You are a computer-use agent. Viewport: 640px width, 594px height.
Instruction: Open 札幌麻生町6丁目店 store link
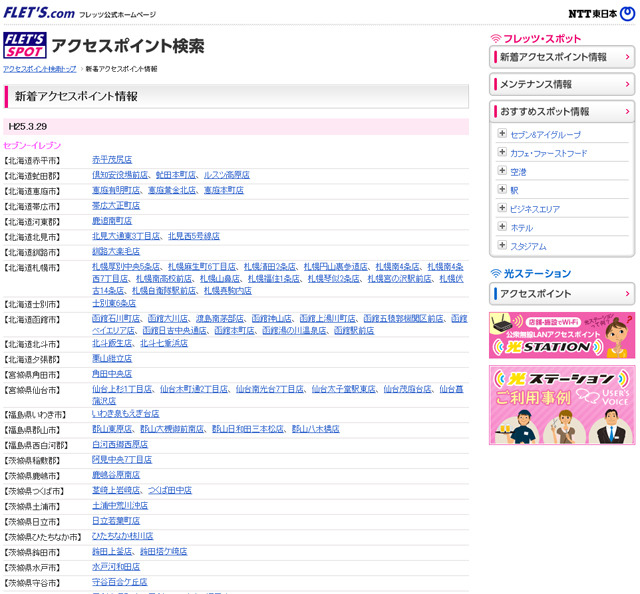coord(202,267)
